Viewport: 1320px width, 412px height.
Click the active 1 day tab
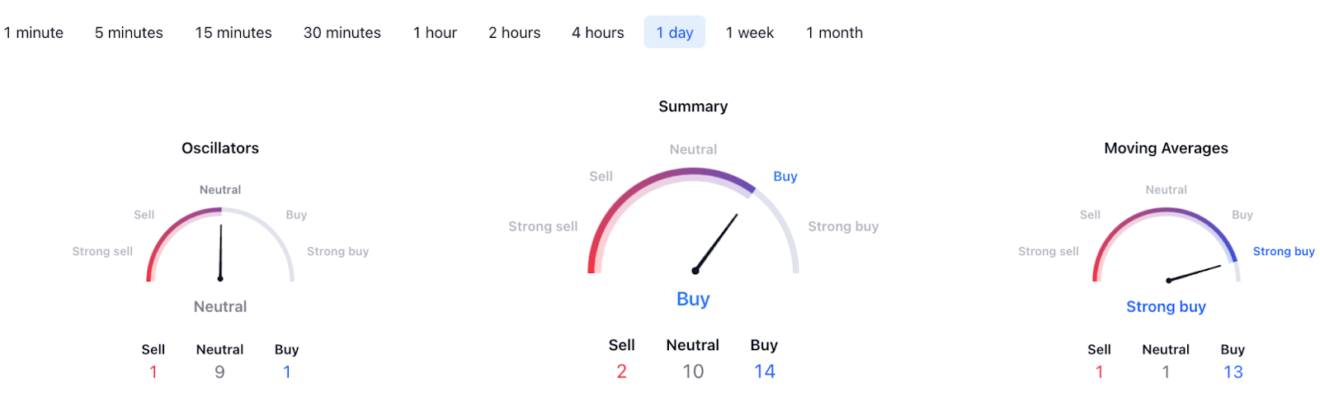click(674, 32)
